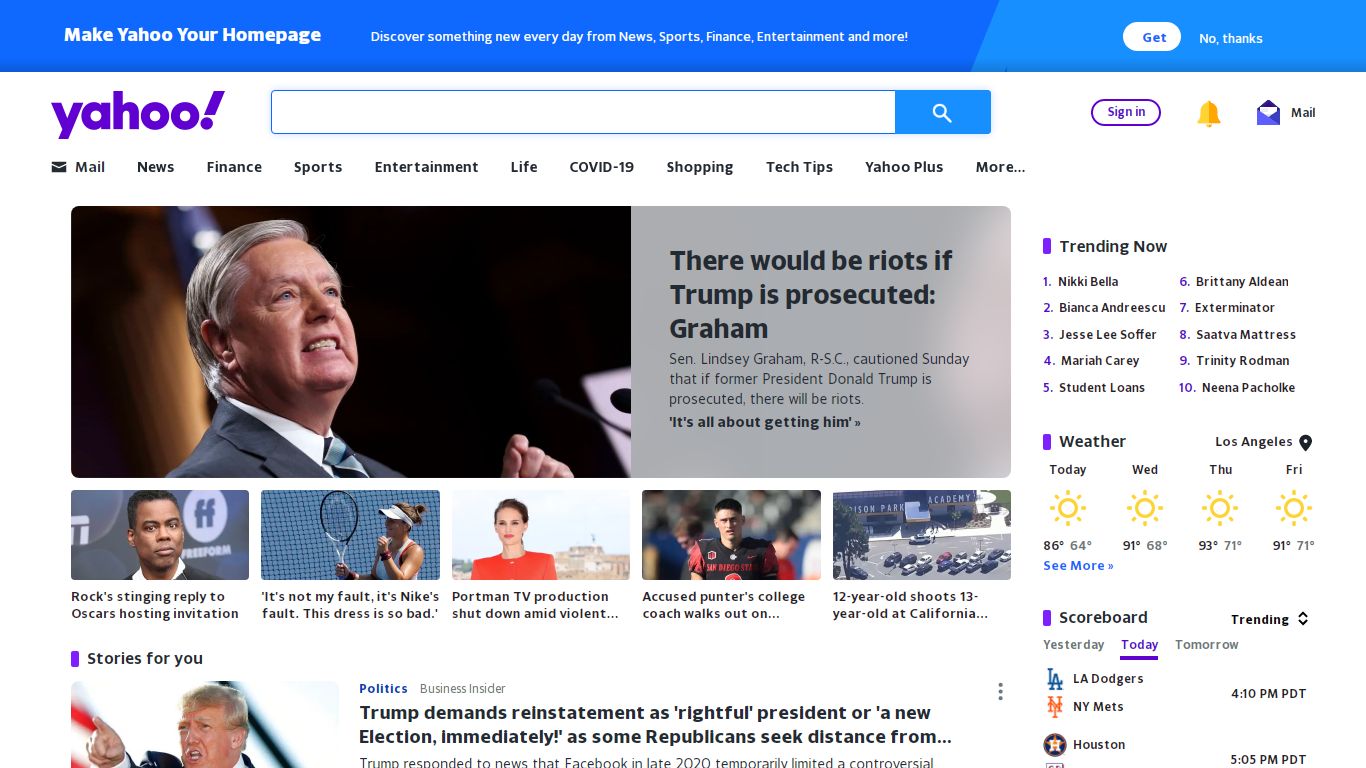Click the Los Angeles weather location text
The width and height of the screenshot is (1366, 768).
pos(1254,442)
